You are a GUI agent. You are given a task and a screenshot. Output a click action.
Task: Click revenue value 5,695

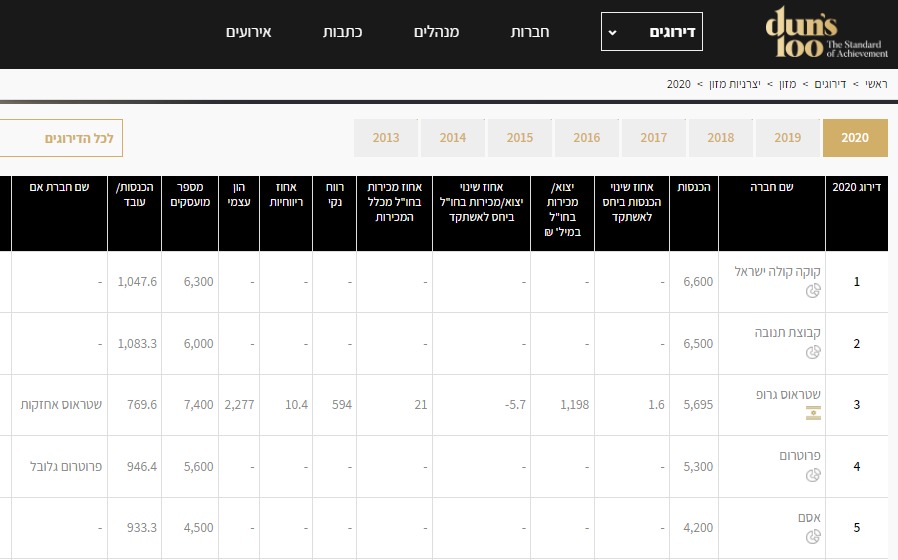pyautogui.click(x=698, y=405)
